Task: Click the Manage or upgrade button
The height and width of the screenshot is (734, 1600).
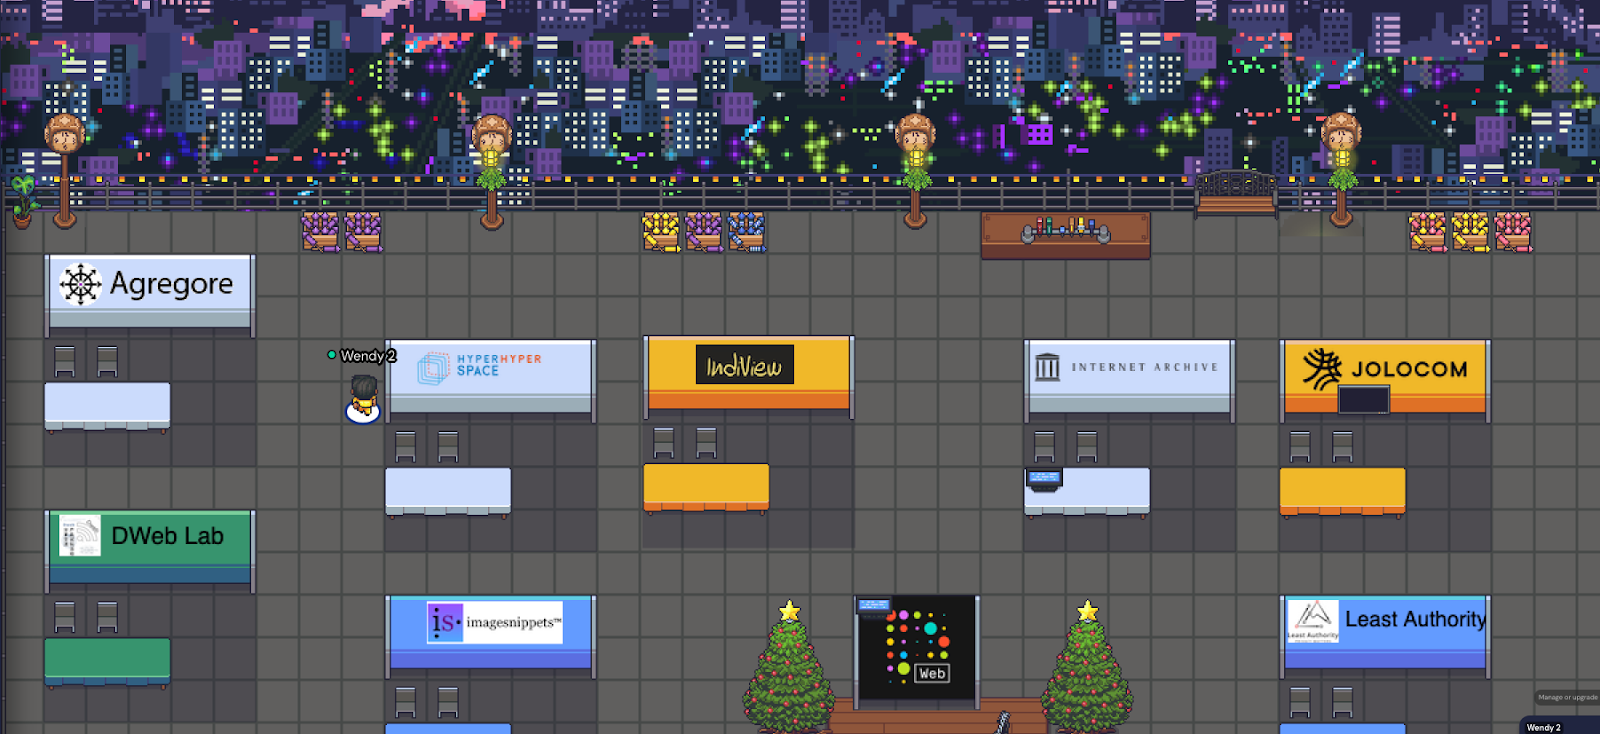Action: (x=1567, y=697)
